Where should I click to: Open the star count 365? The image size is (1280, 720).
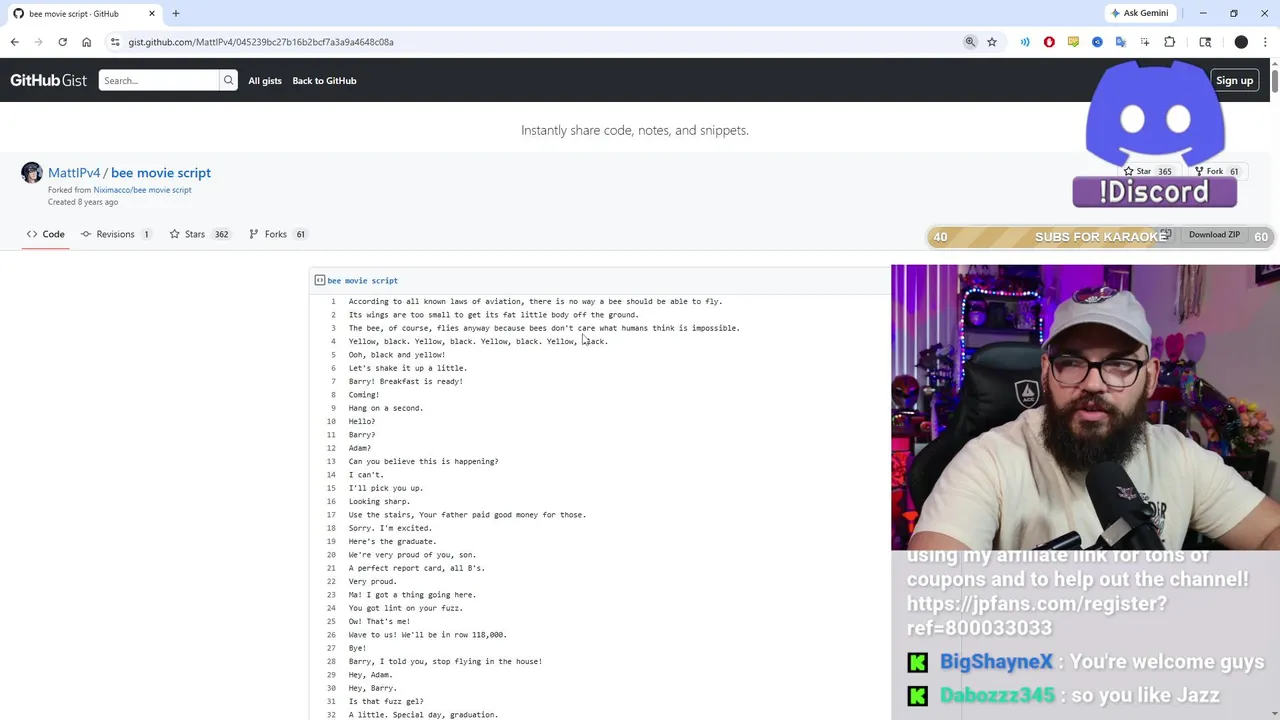pyautogui.click(x=1165, y=171)
